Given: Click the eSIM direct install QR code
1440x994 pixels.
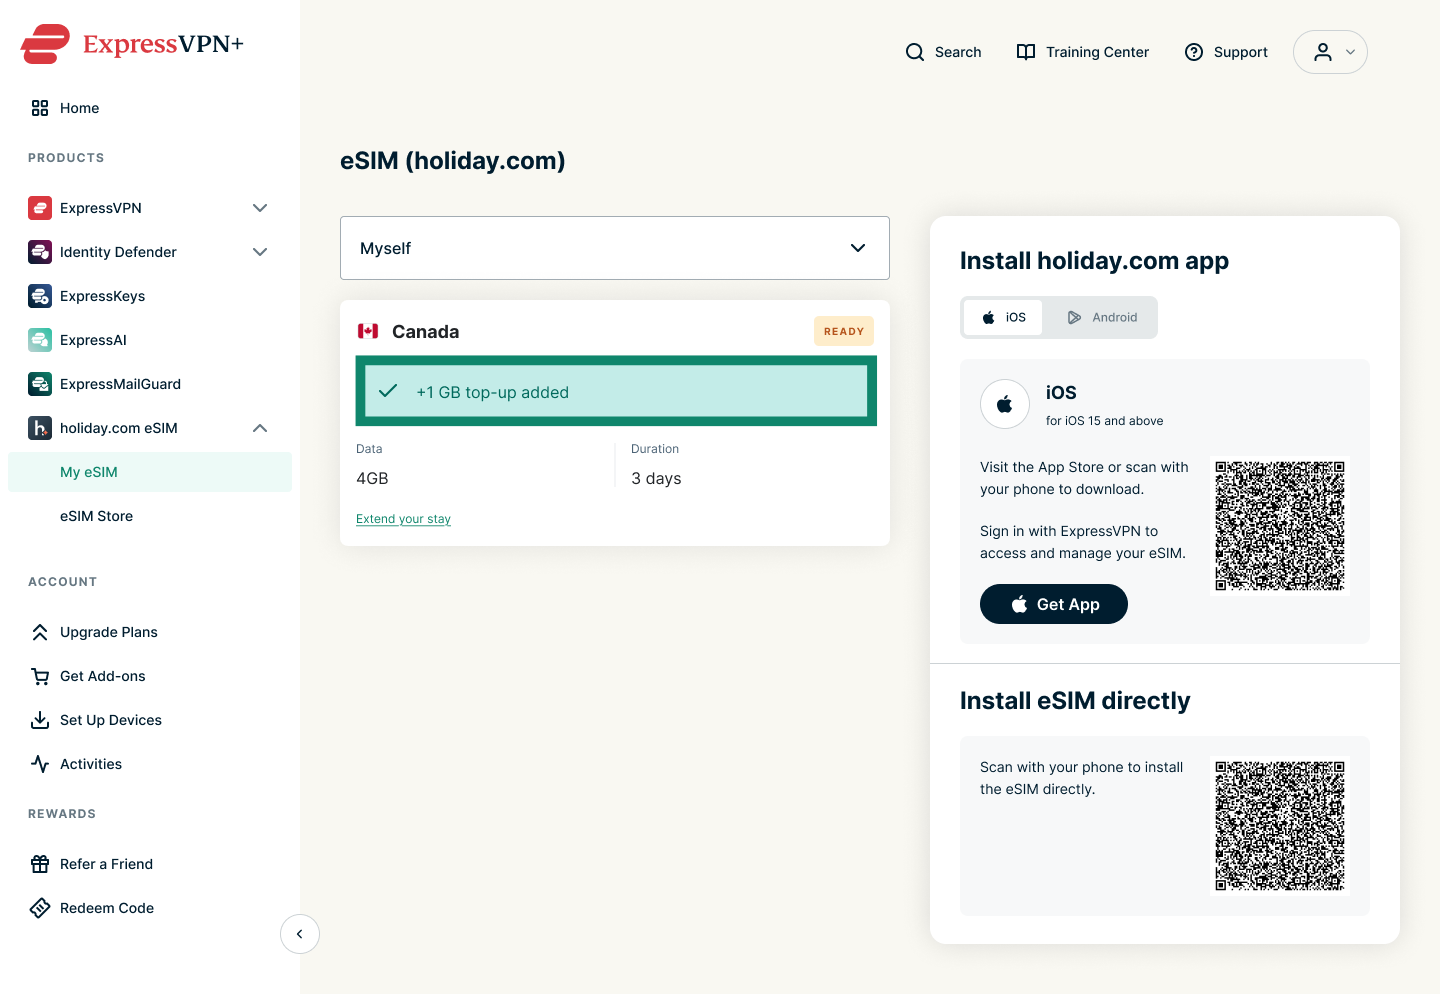Looking at the screenshot, I should click(1280, 826).
